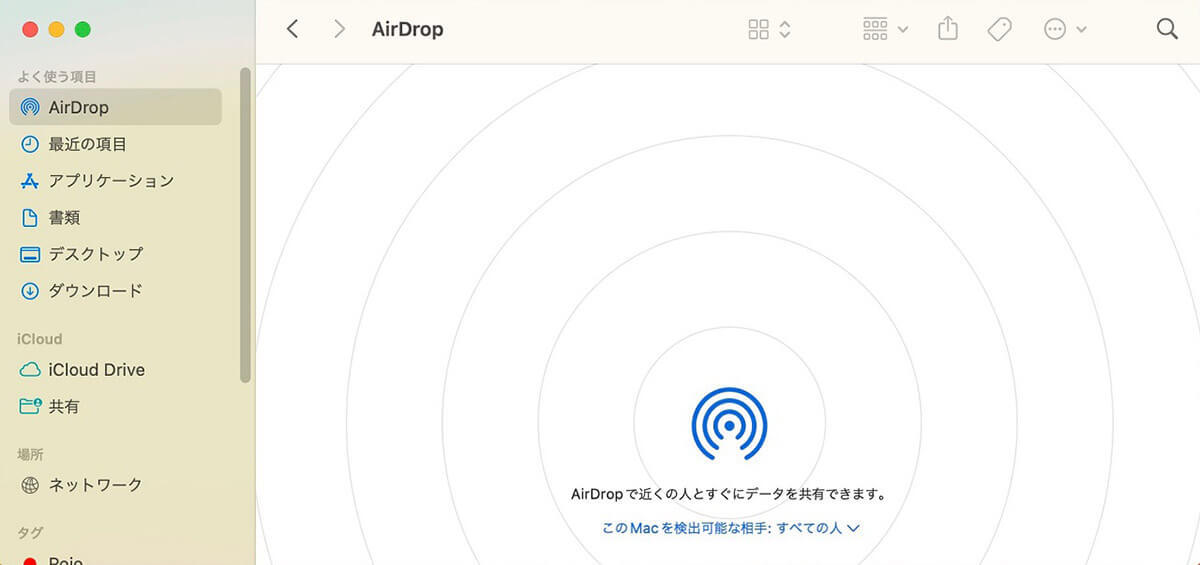The image size is (1200, 565).
Task: Click the clock icon beside 最近の項目
Action: tap(30, 144)
